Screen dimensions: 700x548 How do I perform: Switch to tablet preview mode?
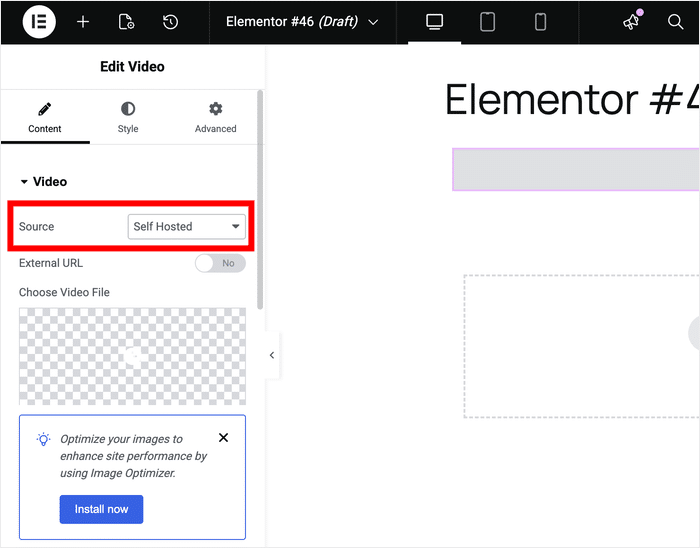488,21
